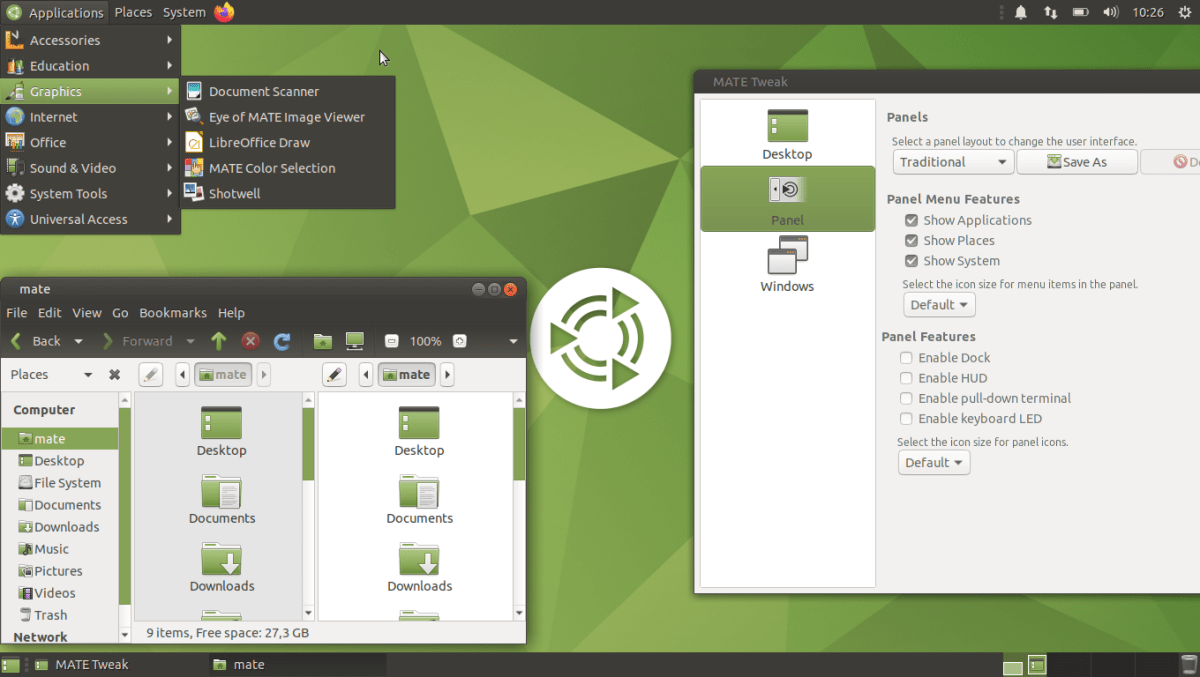Screen dimensions: 1200x677
Task: Click the battery indicator in the top panel
Action: 1080,12
